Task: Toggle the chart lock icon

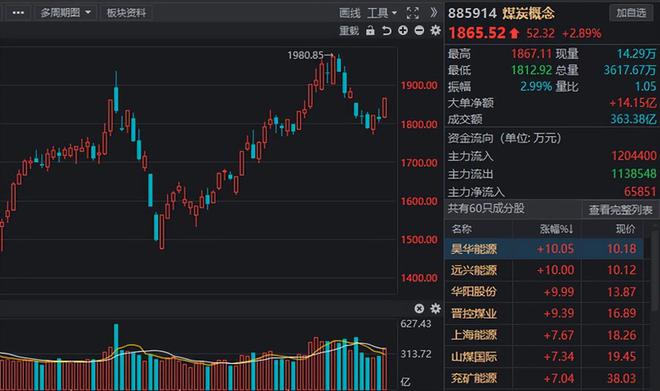Action: pos(370,30)
